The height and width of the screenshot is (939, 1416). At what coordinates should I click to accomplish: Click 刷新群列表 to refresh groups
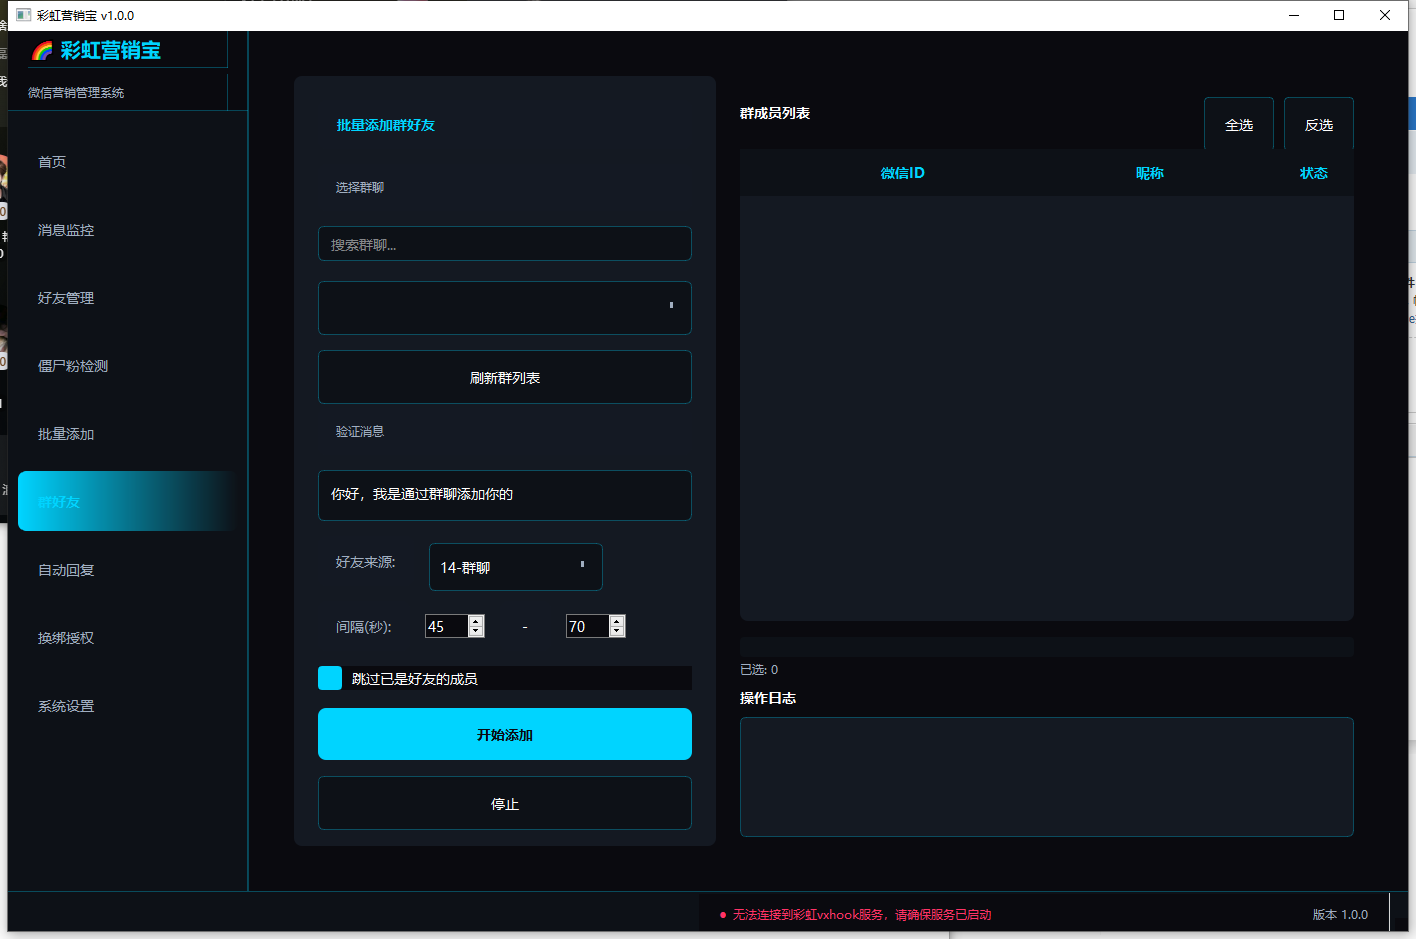point(505,377)
